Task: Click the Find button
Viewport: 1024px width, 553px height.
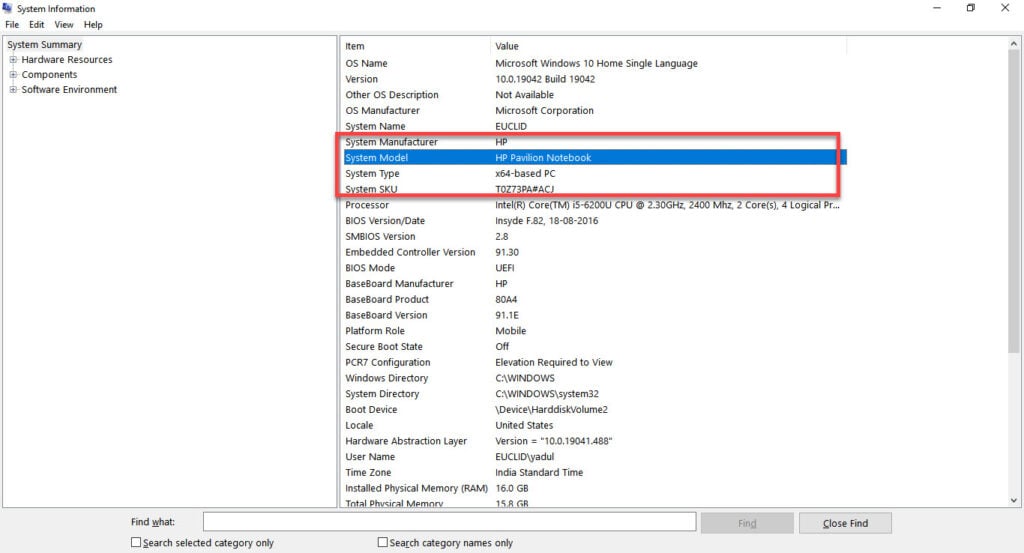Action: (747, 523)
